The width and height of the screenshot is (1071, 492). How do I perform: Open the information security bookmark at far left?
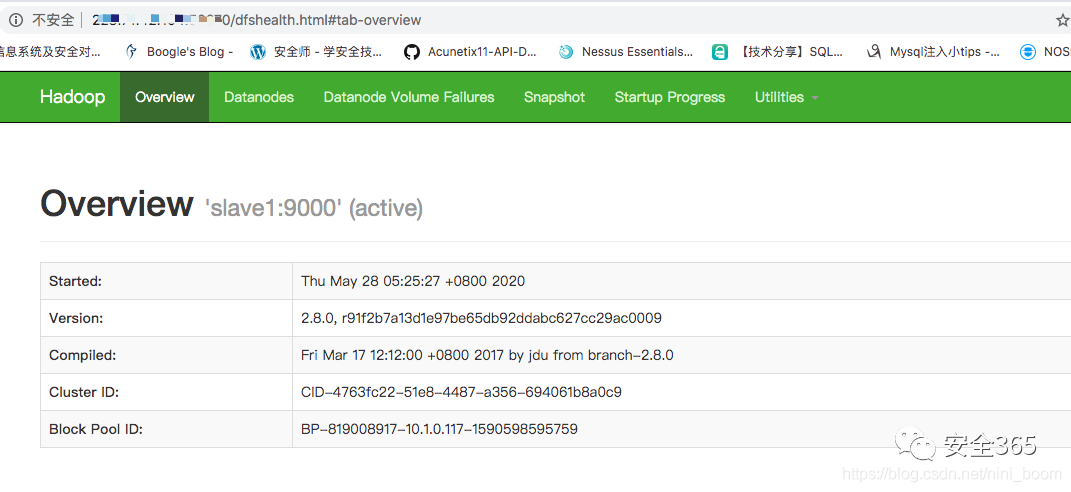click(x=50, y=52)
